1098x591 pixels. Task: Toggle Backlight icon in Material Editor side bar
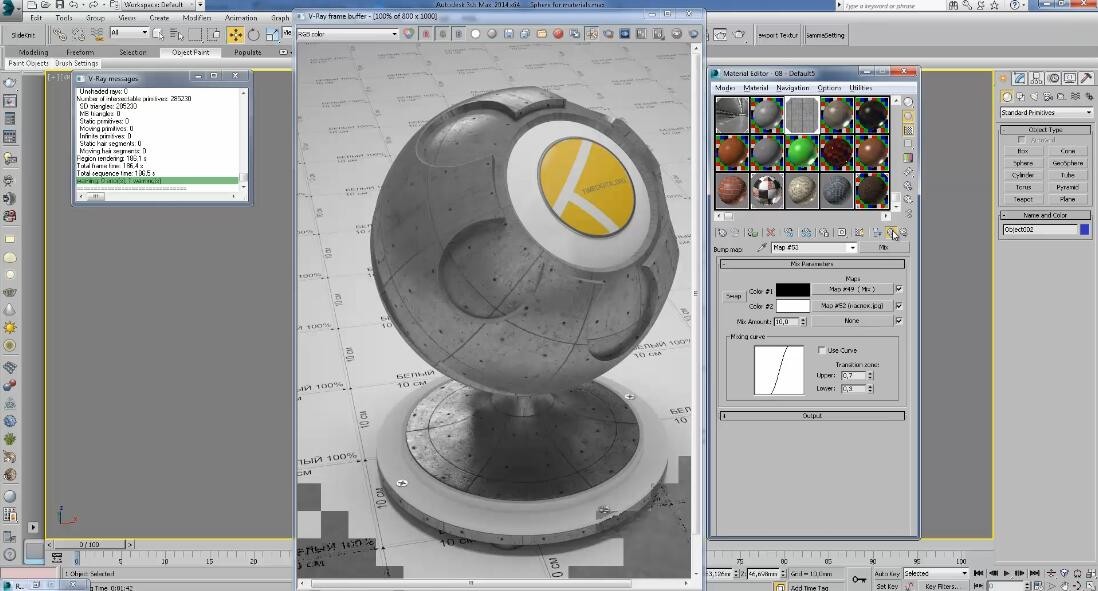coord(908,116)
